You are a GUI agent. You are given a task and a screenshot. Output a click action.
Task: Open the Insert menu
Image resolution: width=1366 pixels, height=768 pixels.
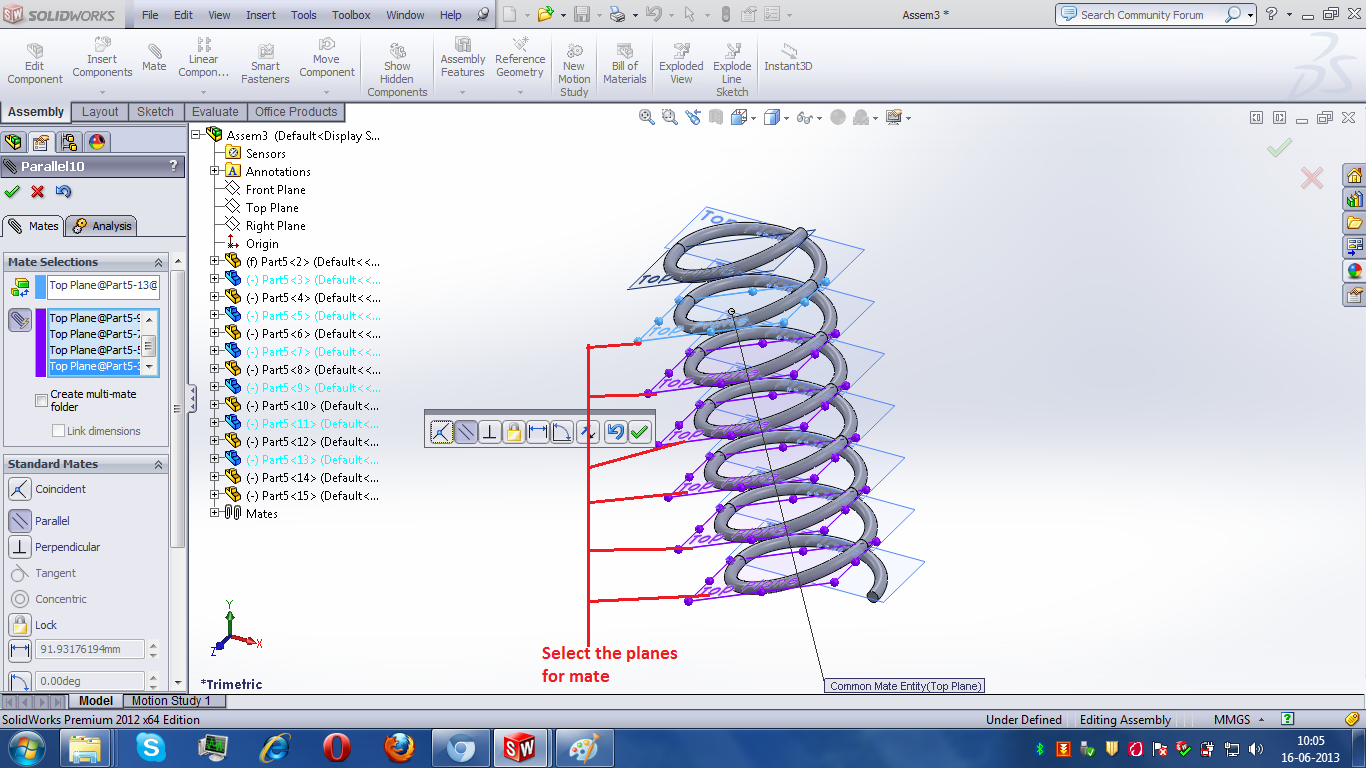click(261, 15)
